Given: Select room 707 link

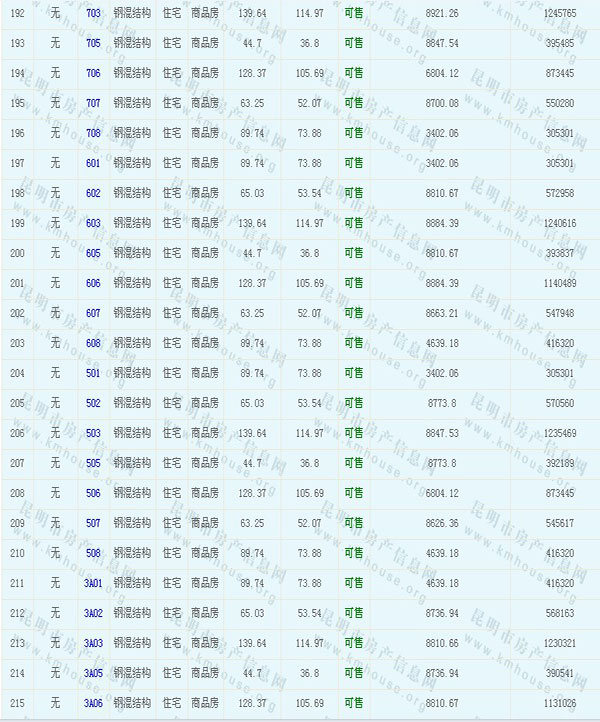Looking at the screenshot, I should 93,103.
